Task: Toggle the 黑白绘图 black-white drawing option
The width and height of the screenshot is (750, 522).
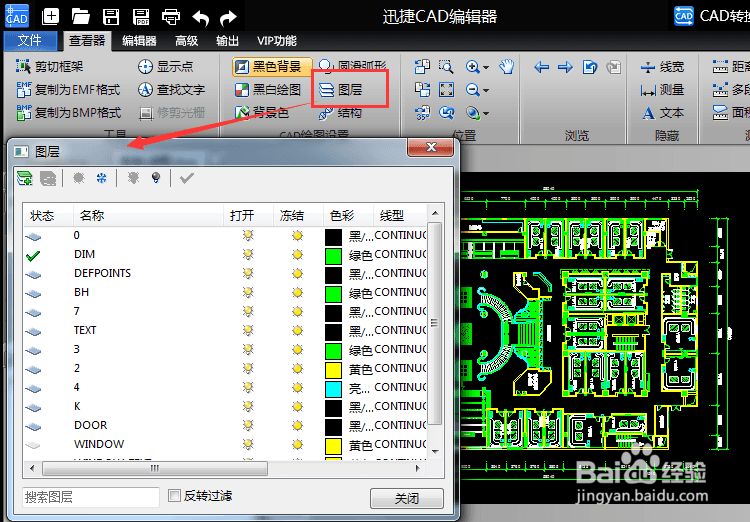Action: click(x=268, y=90)
